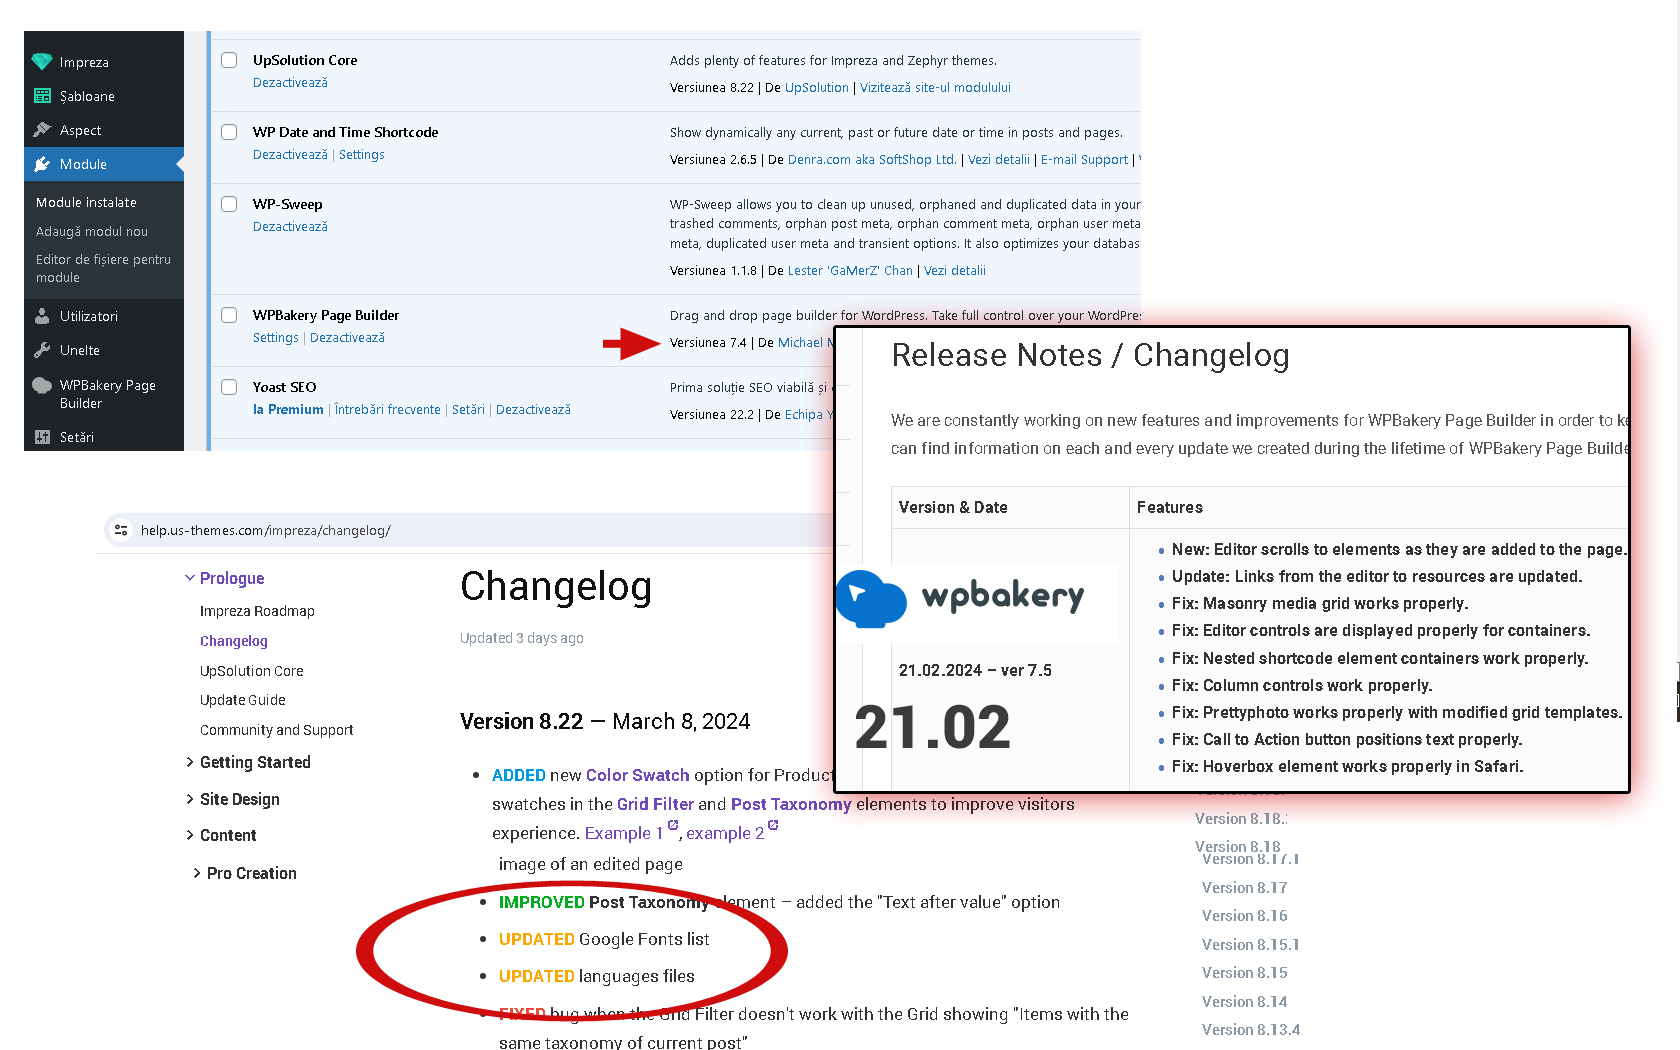Viewport: 1680px width, 1050px height.
Task: Open Yoast SEO Setări link
Action: coord(468,410)
